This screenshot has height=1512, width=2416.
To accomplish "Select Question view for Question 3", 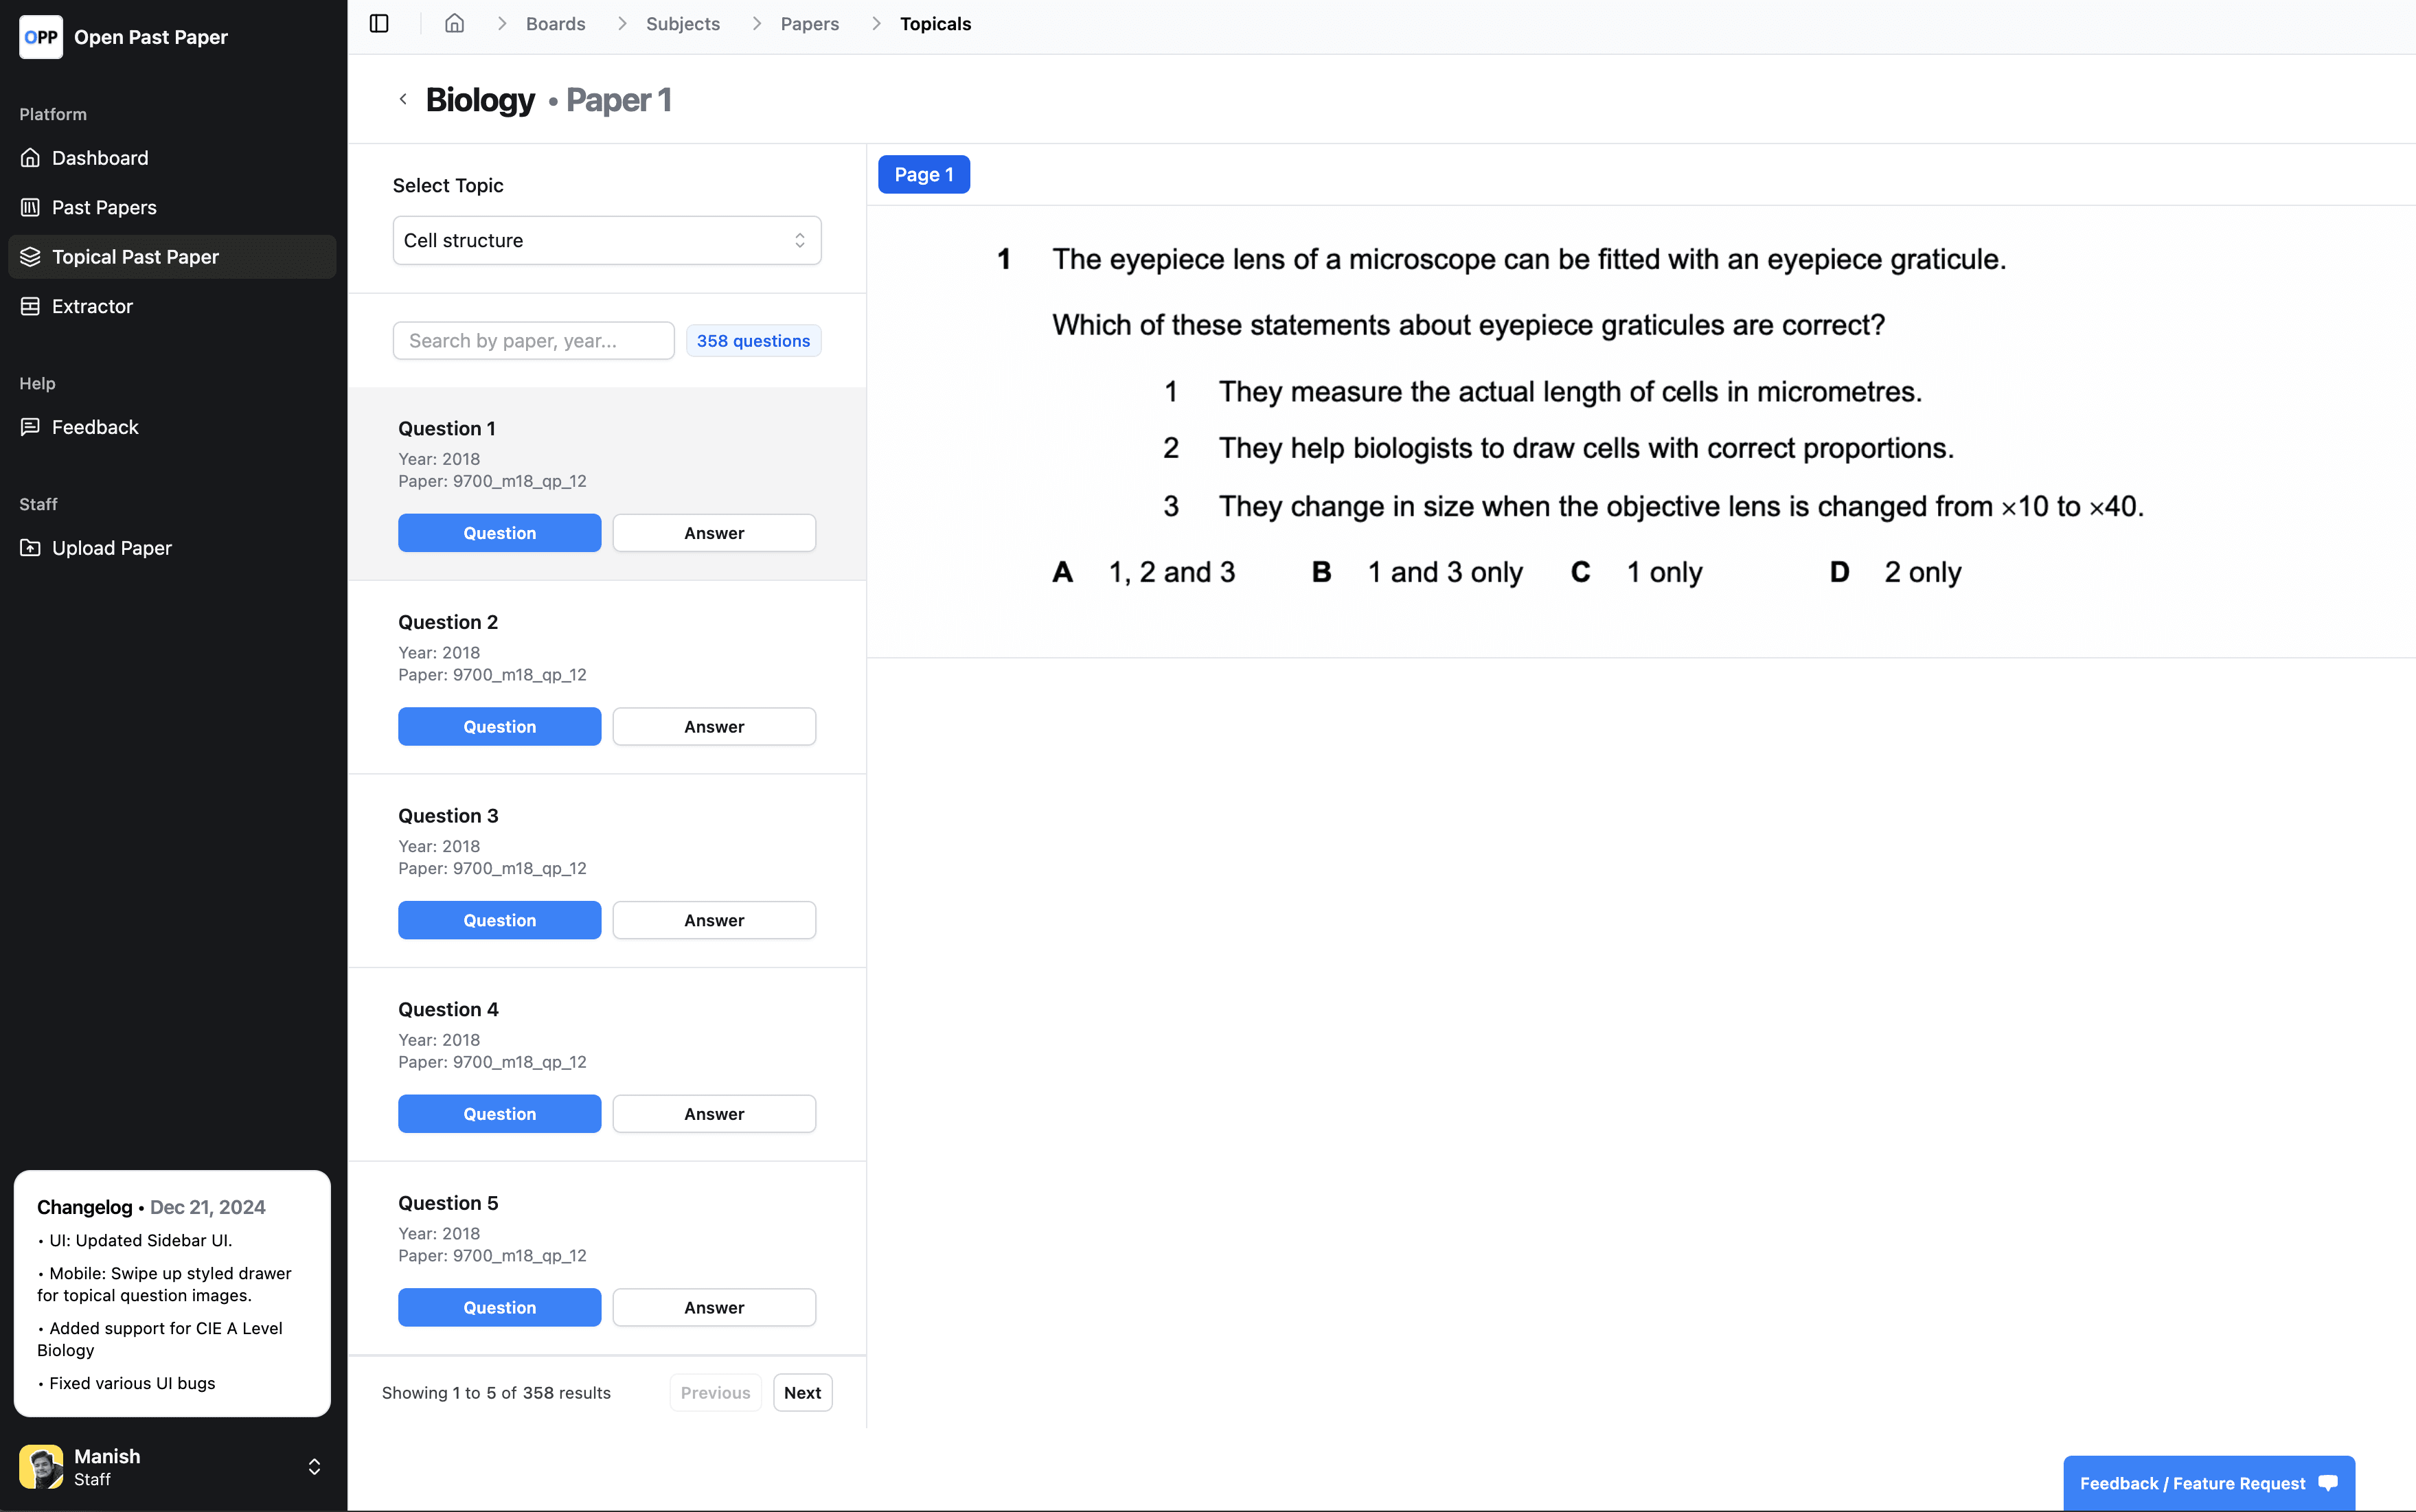I will click(x=499, y=920).
